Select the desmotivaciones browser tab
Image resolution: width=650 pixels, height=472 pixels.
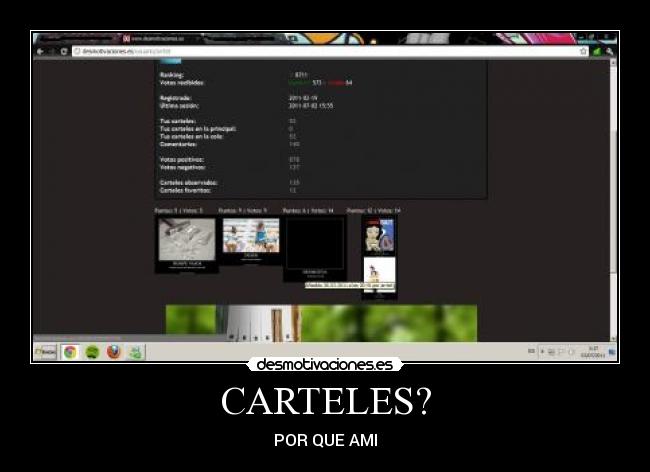(x=160, y=39)
